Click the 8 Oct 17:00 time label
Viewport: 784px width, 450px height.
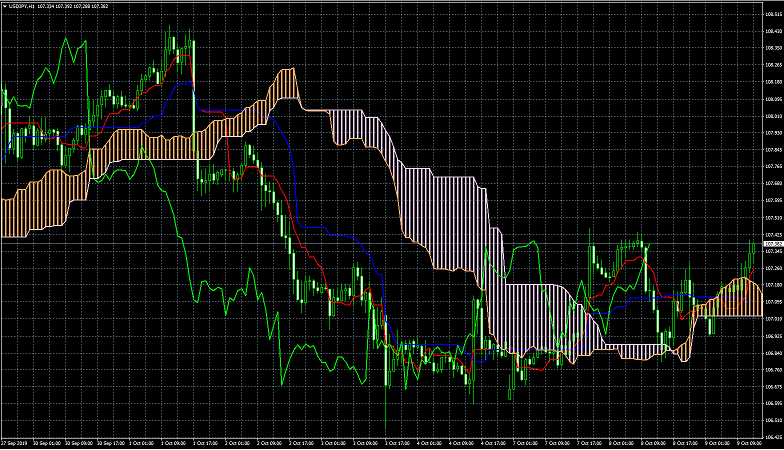point(686,443)
